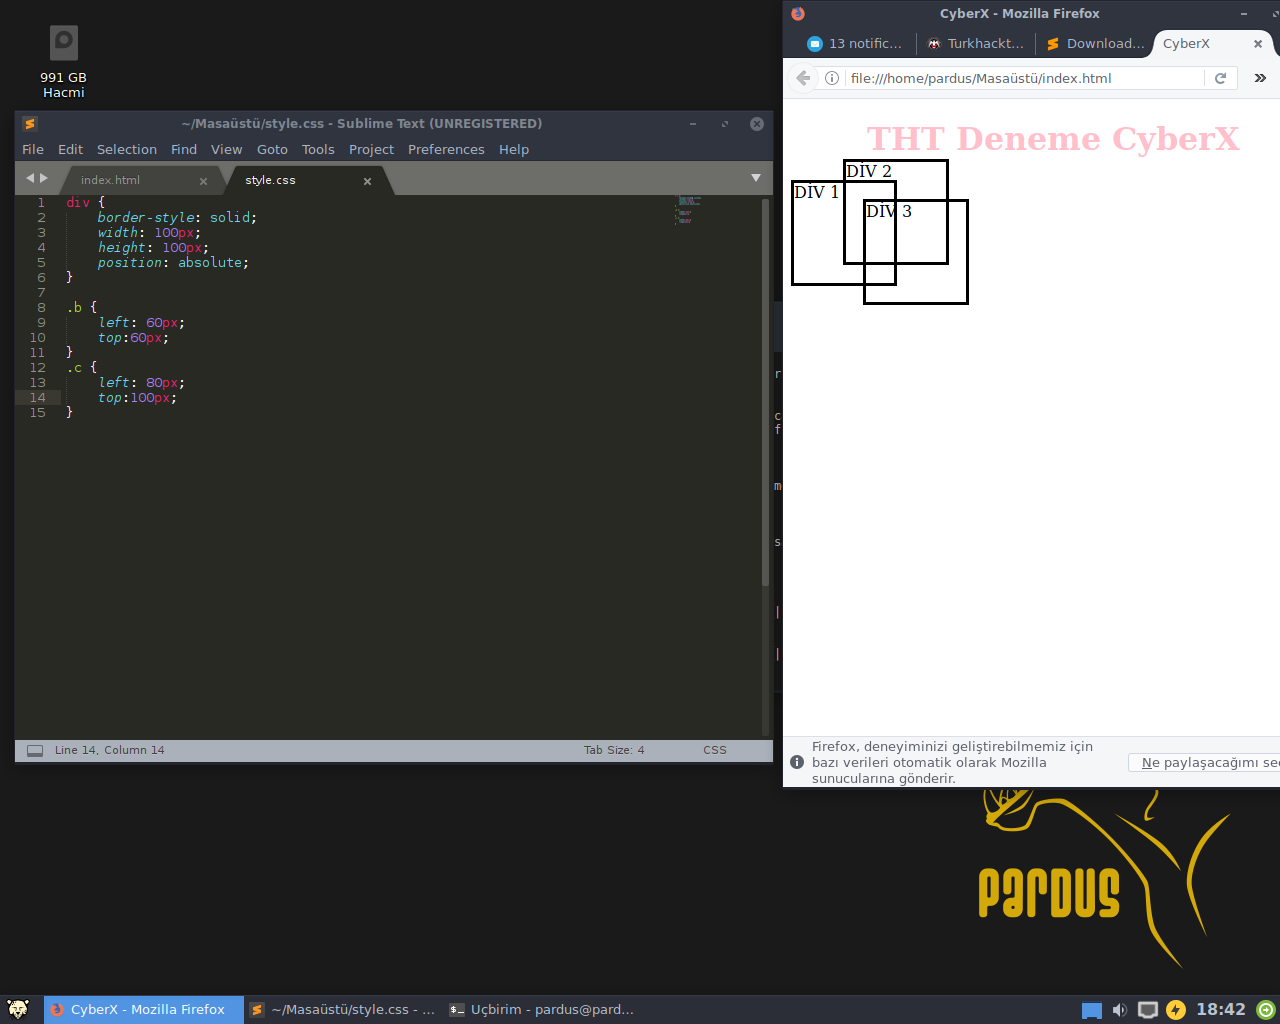This screenshot has width=1280, height=1024.
Task: Change CSS syntax selector in status bar
Action: tap(715, 750)
